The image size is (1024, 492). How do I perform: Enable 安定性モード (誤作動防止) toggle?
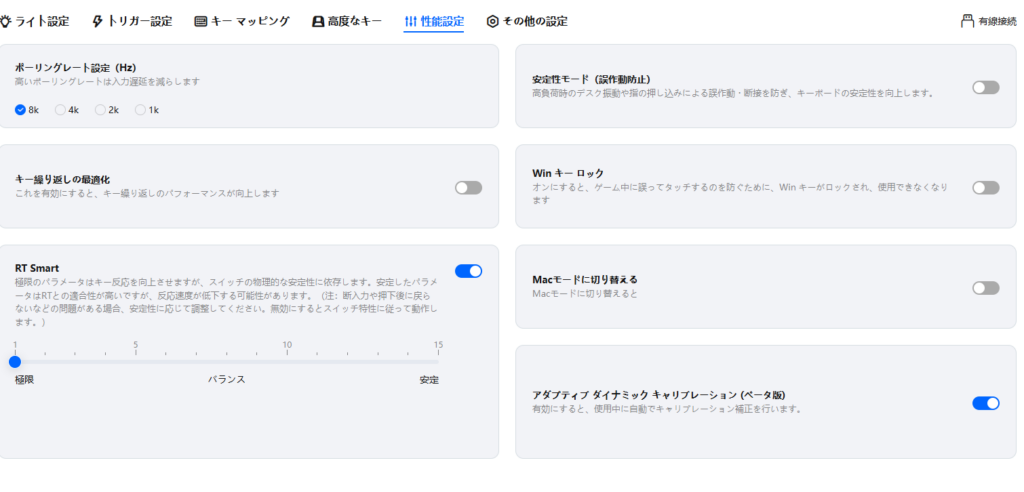click(985, 87)
